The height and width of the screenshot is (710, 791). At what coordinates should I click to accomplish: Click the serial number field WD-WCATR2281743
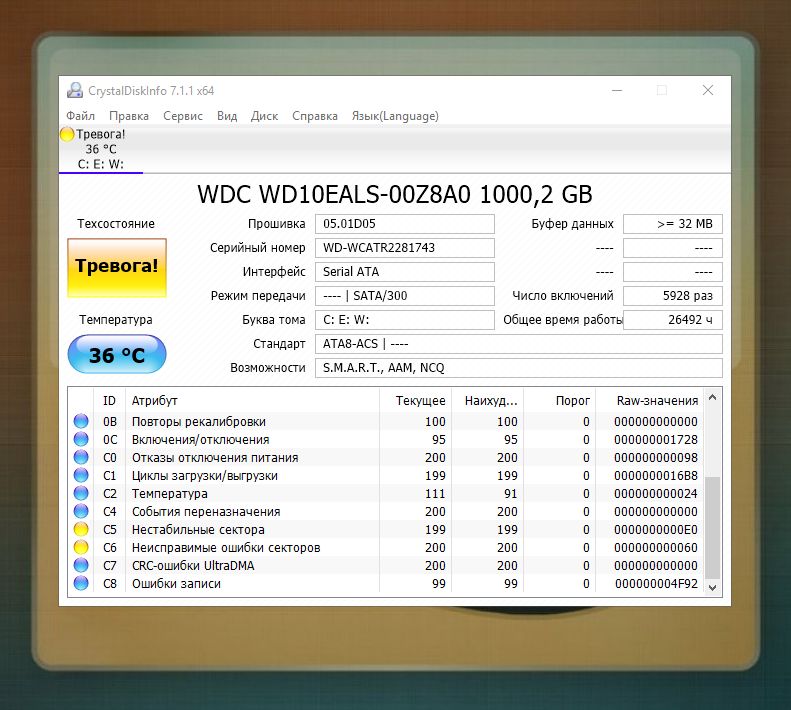(x=405, y=248)
